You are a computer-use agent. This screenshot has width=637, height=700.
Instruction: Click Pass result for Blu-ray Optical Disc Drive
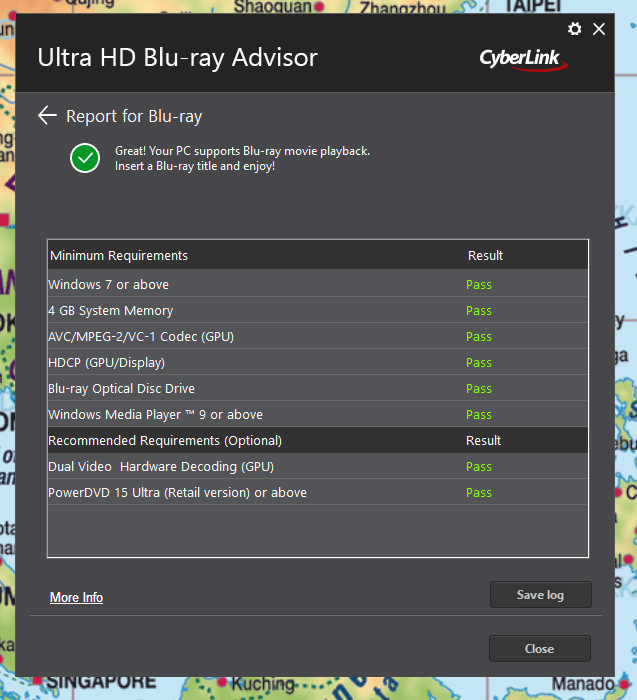pyautogui.click(x=479, y=389)
